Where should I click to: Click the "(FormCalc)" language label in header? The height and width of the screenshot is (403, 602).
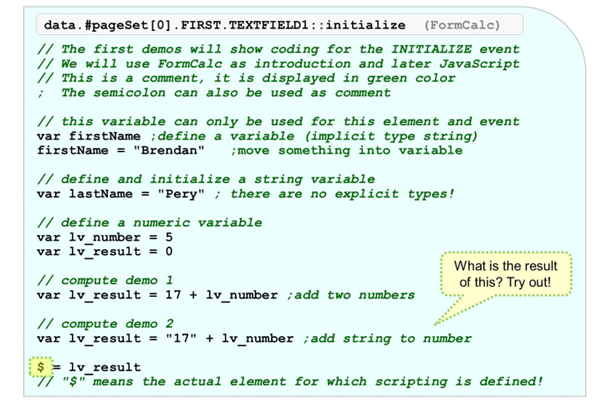point(461,24)
